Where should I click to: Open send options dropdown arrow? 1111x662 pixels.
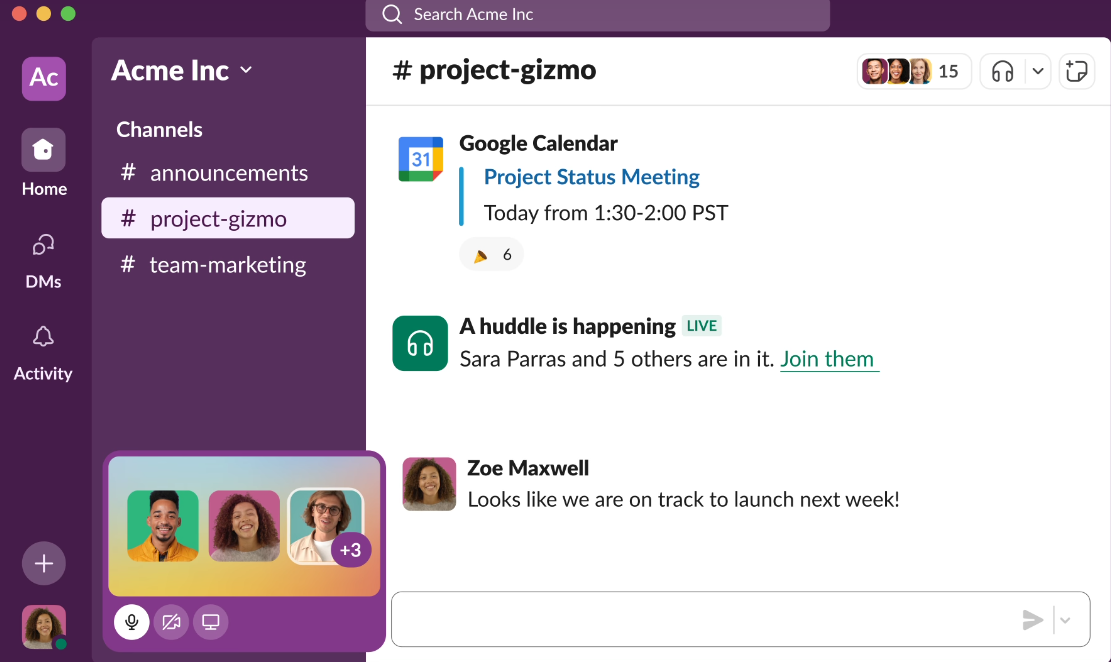[x=1065, y=620]
